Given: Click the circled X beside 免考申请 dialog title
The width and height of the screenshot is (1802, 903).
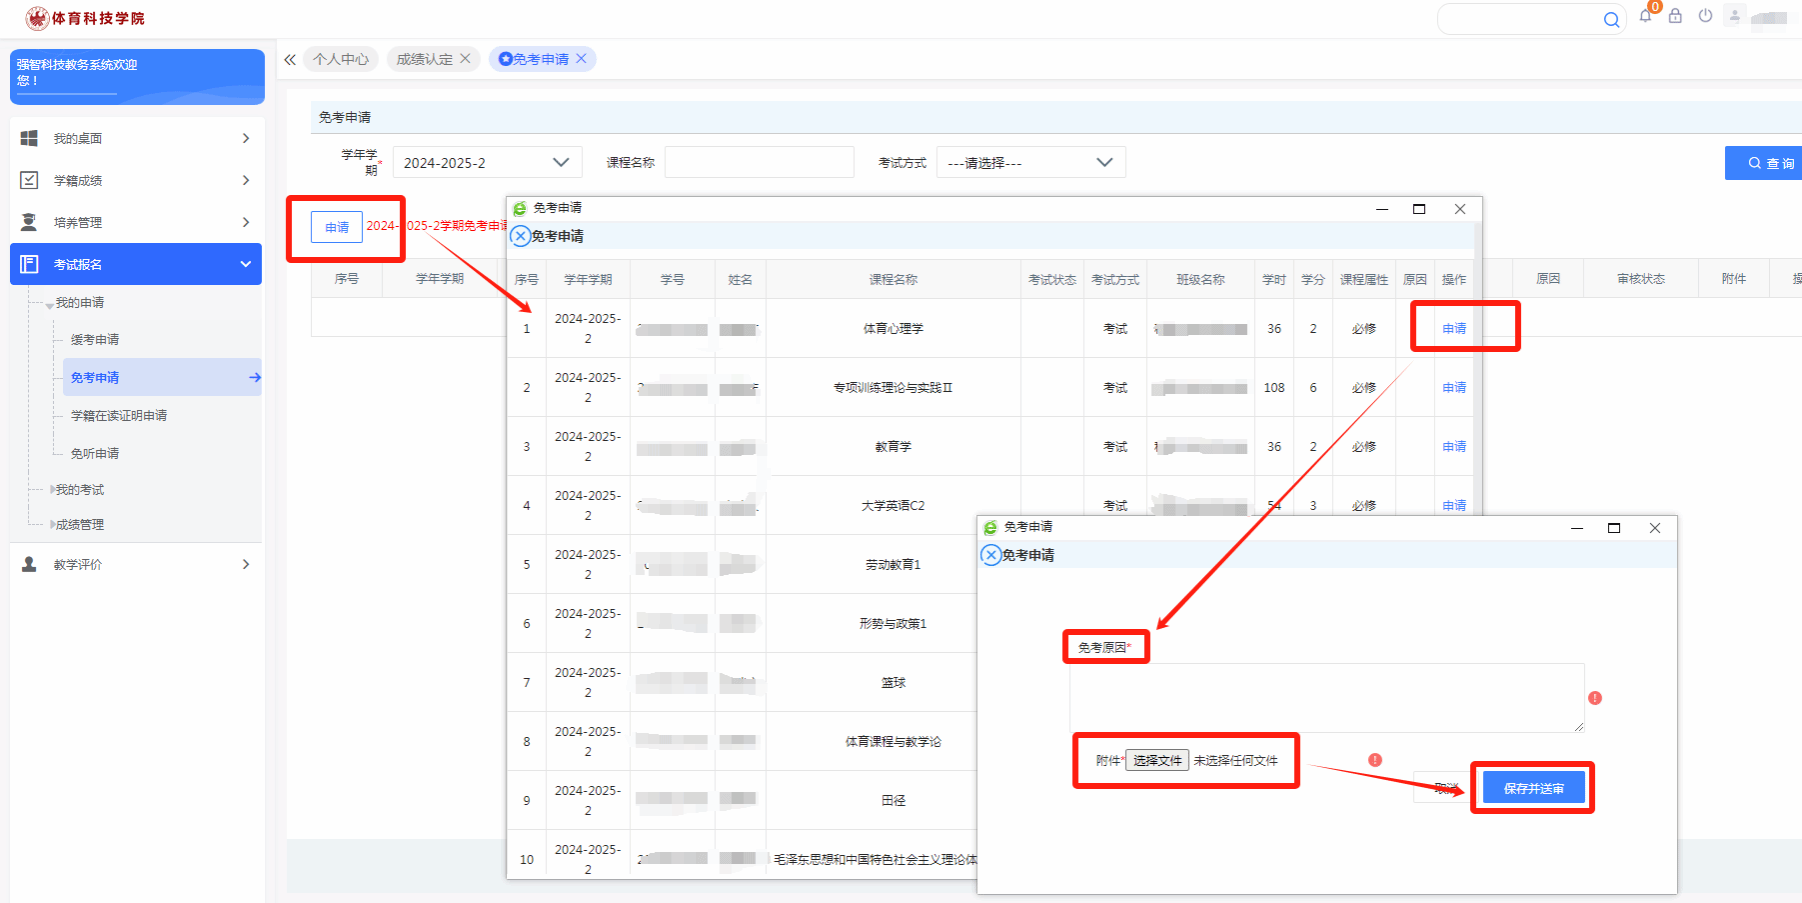Looking at the screenshot, I should click(x=520, y=237).
